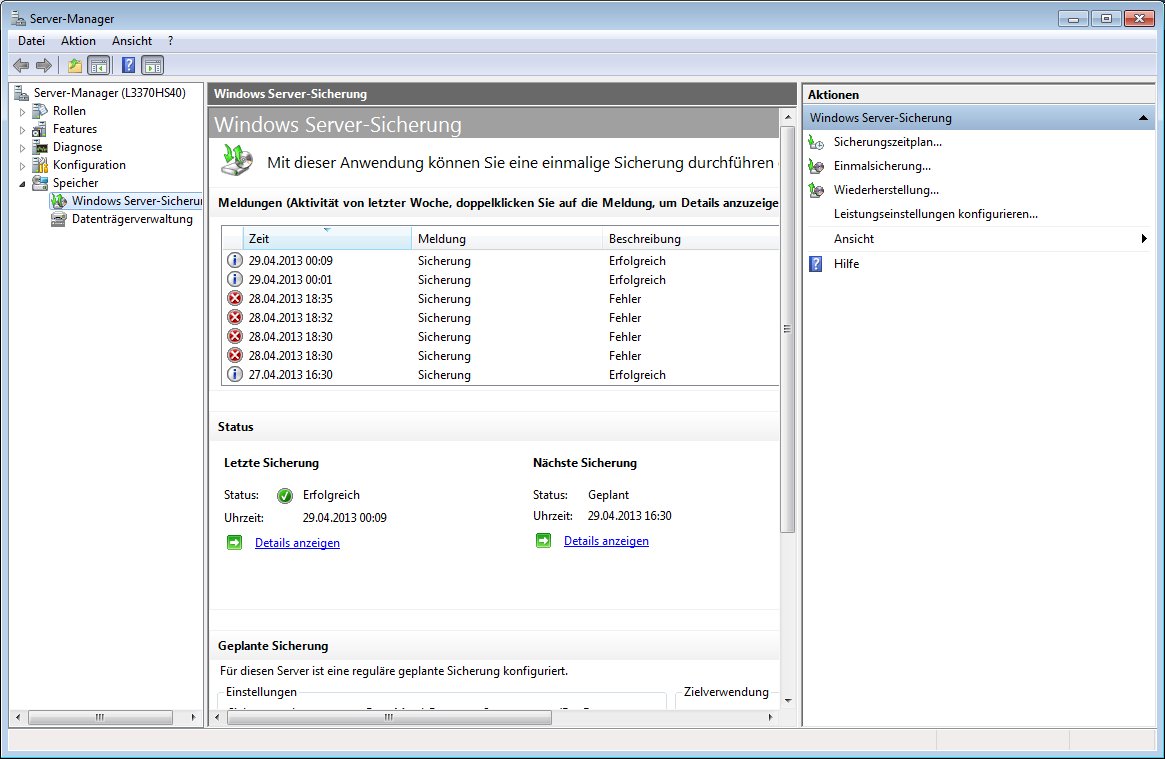
Task: Select the 29.04.2013 00:01 message row
Action: click(501, 280)
